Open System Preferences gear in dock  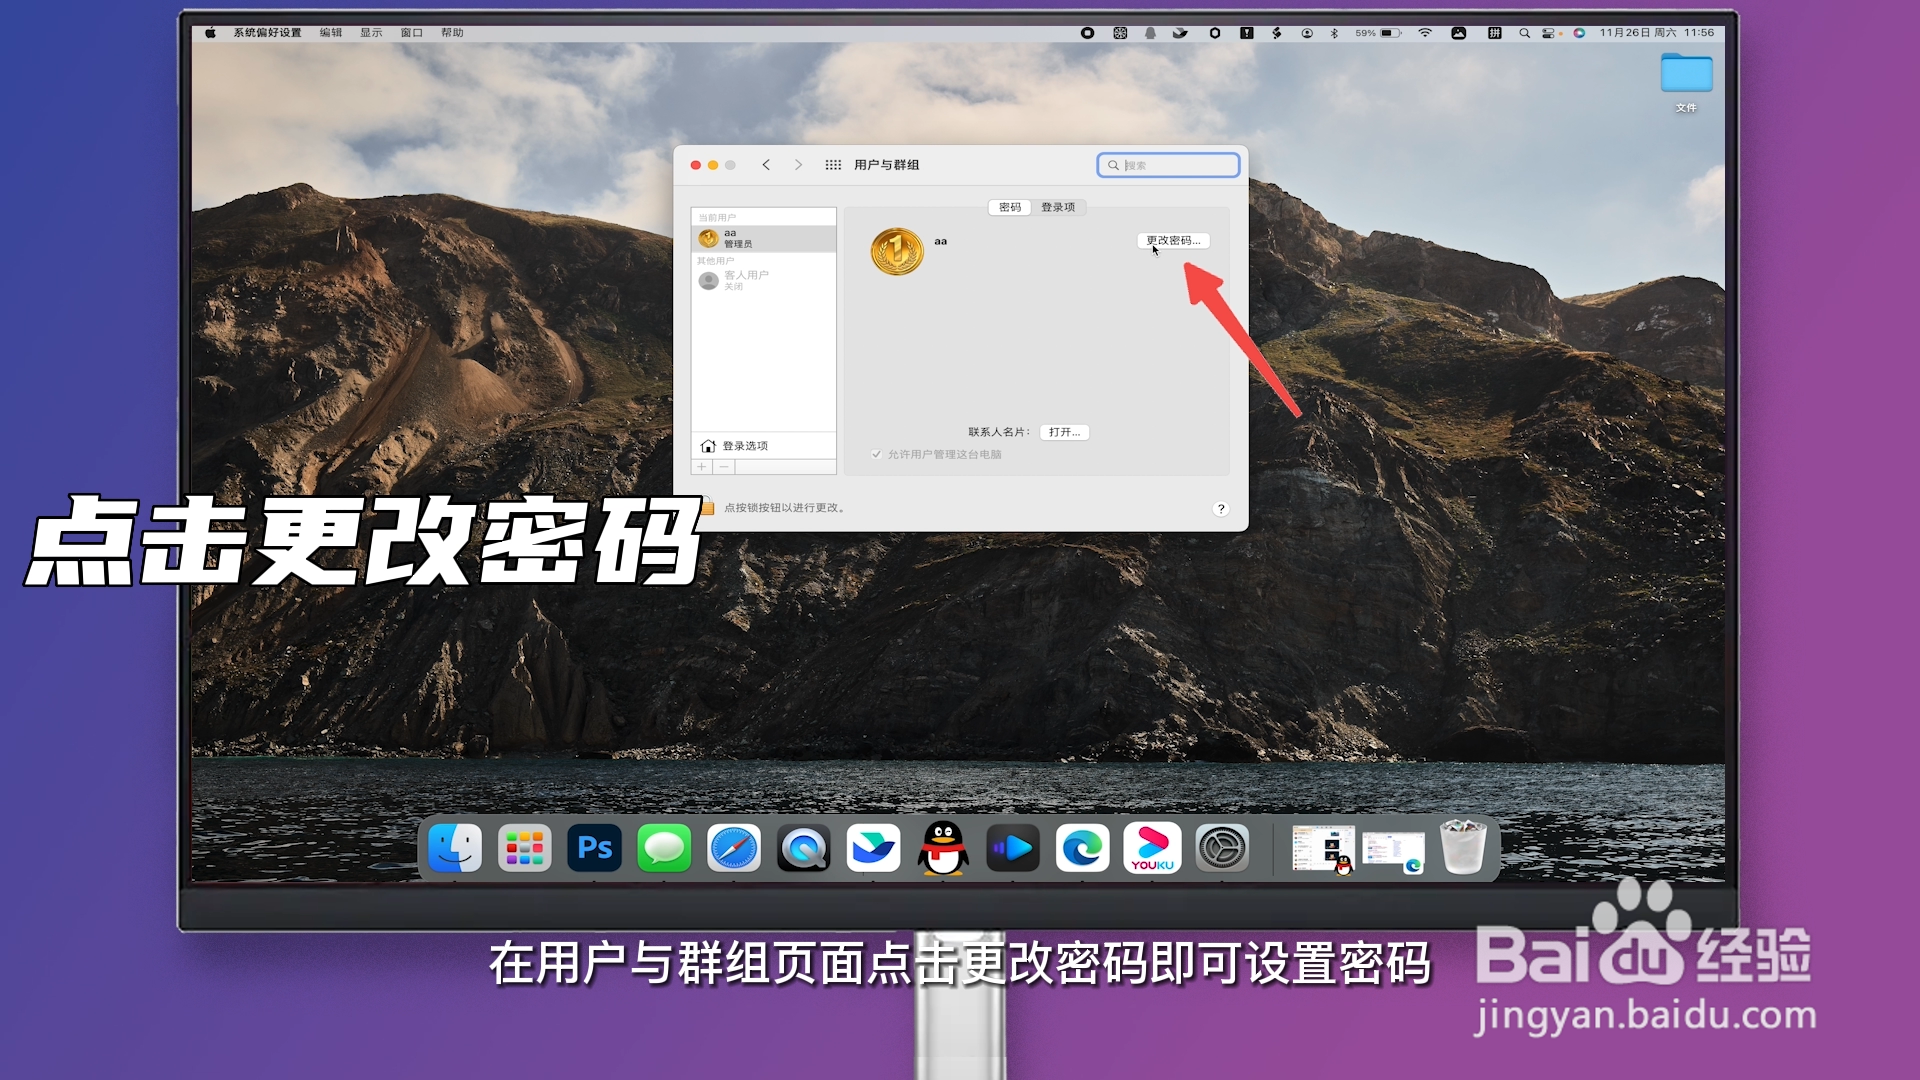click(1222, 848)
